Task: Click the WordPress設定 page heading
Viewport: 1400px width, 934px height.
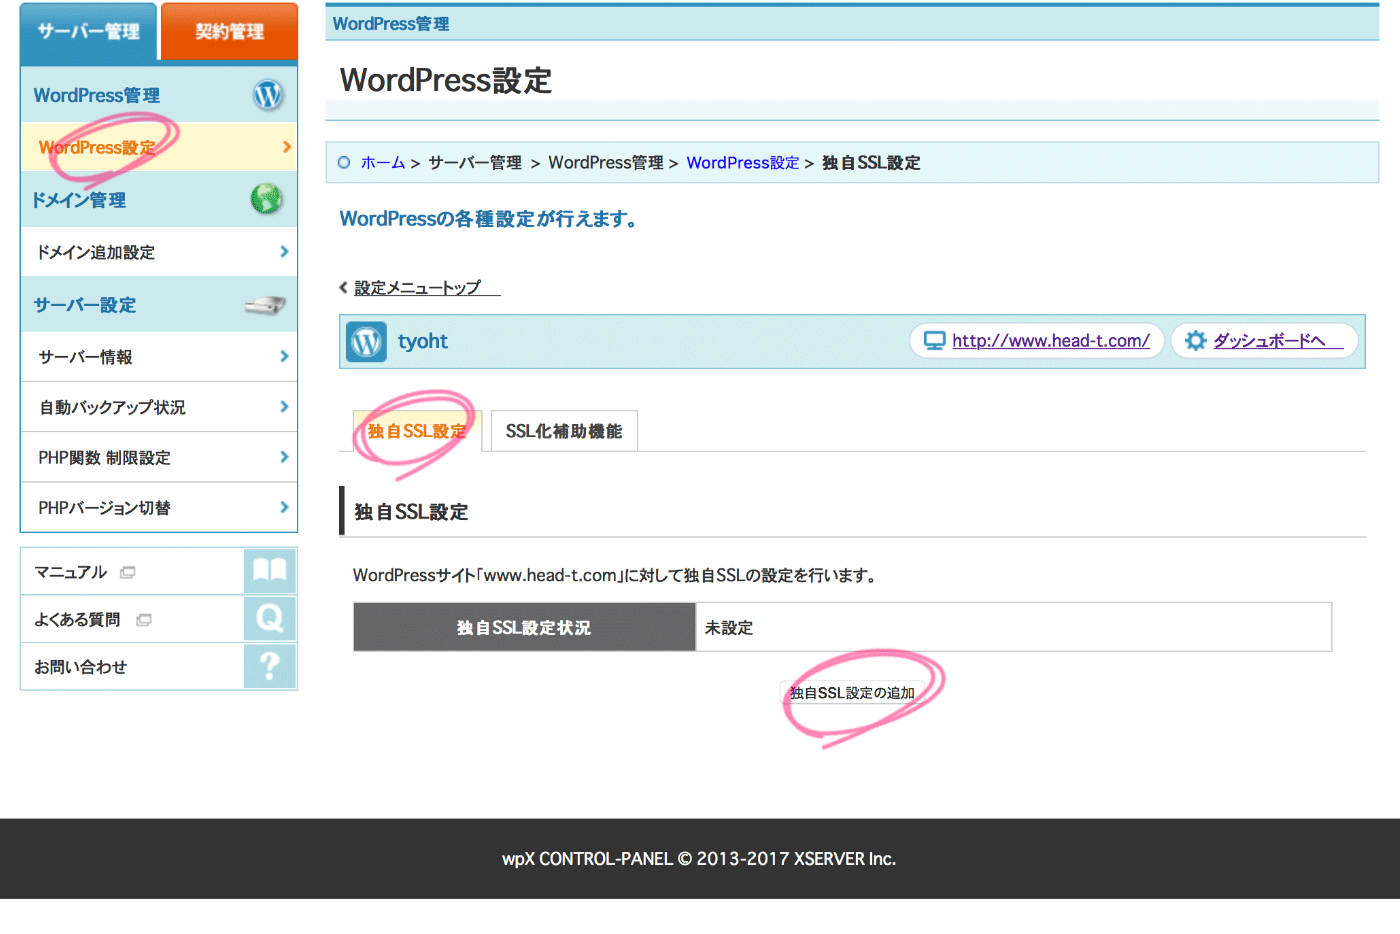Action: (x=446, y=80)
